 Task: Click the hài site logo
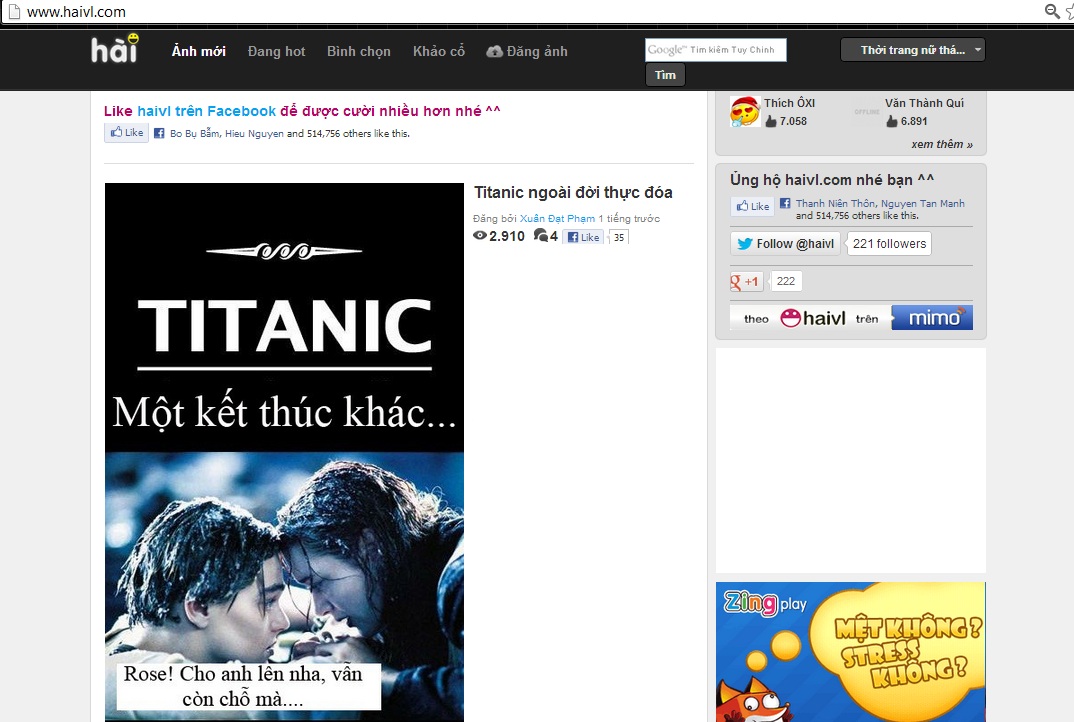(x=115, y=49)
